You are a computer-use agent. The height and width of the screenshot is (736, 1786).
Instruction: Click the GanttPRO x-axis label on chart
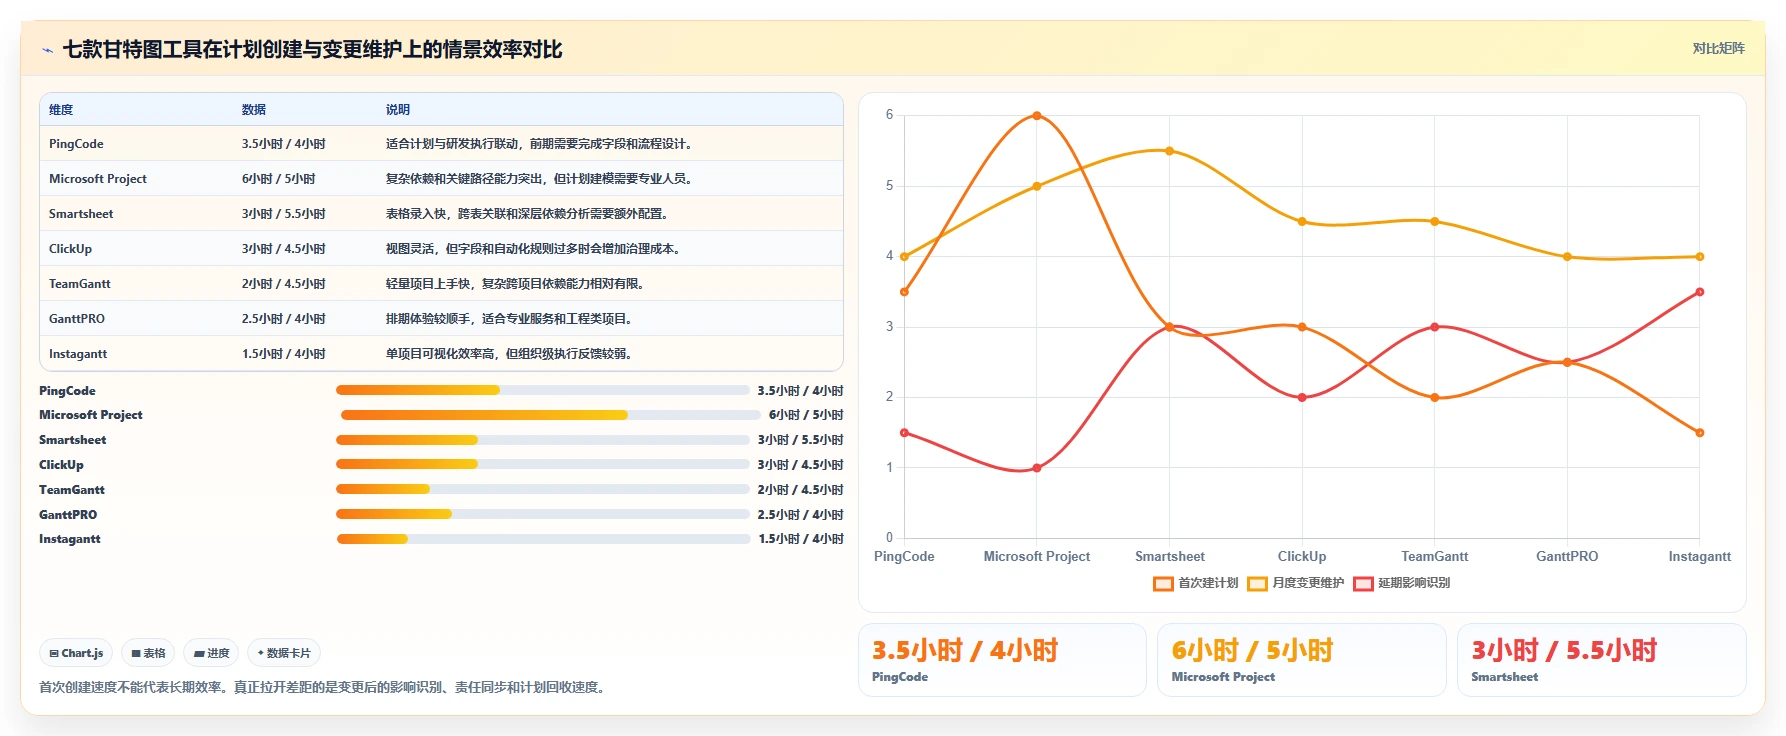1567,557
